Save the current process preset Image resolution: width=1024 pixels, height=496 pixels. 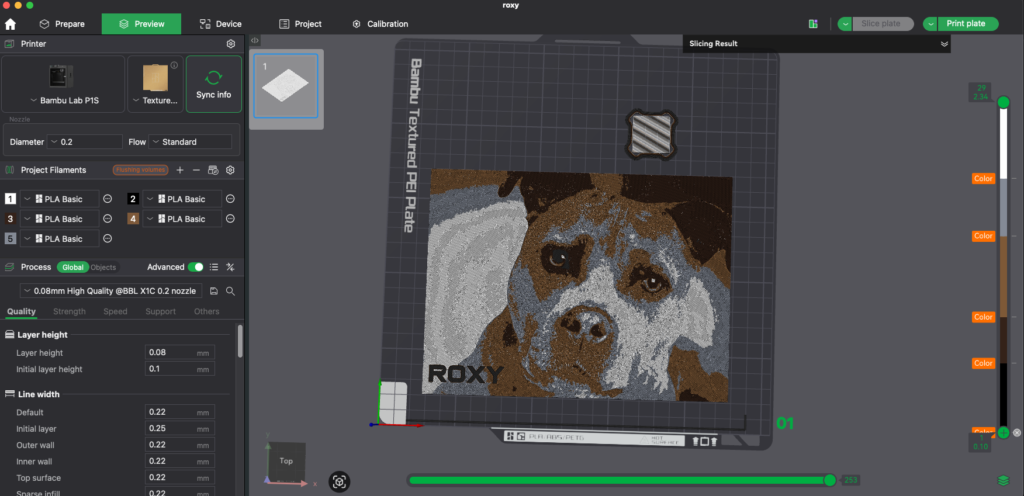click(214, 291)
